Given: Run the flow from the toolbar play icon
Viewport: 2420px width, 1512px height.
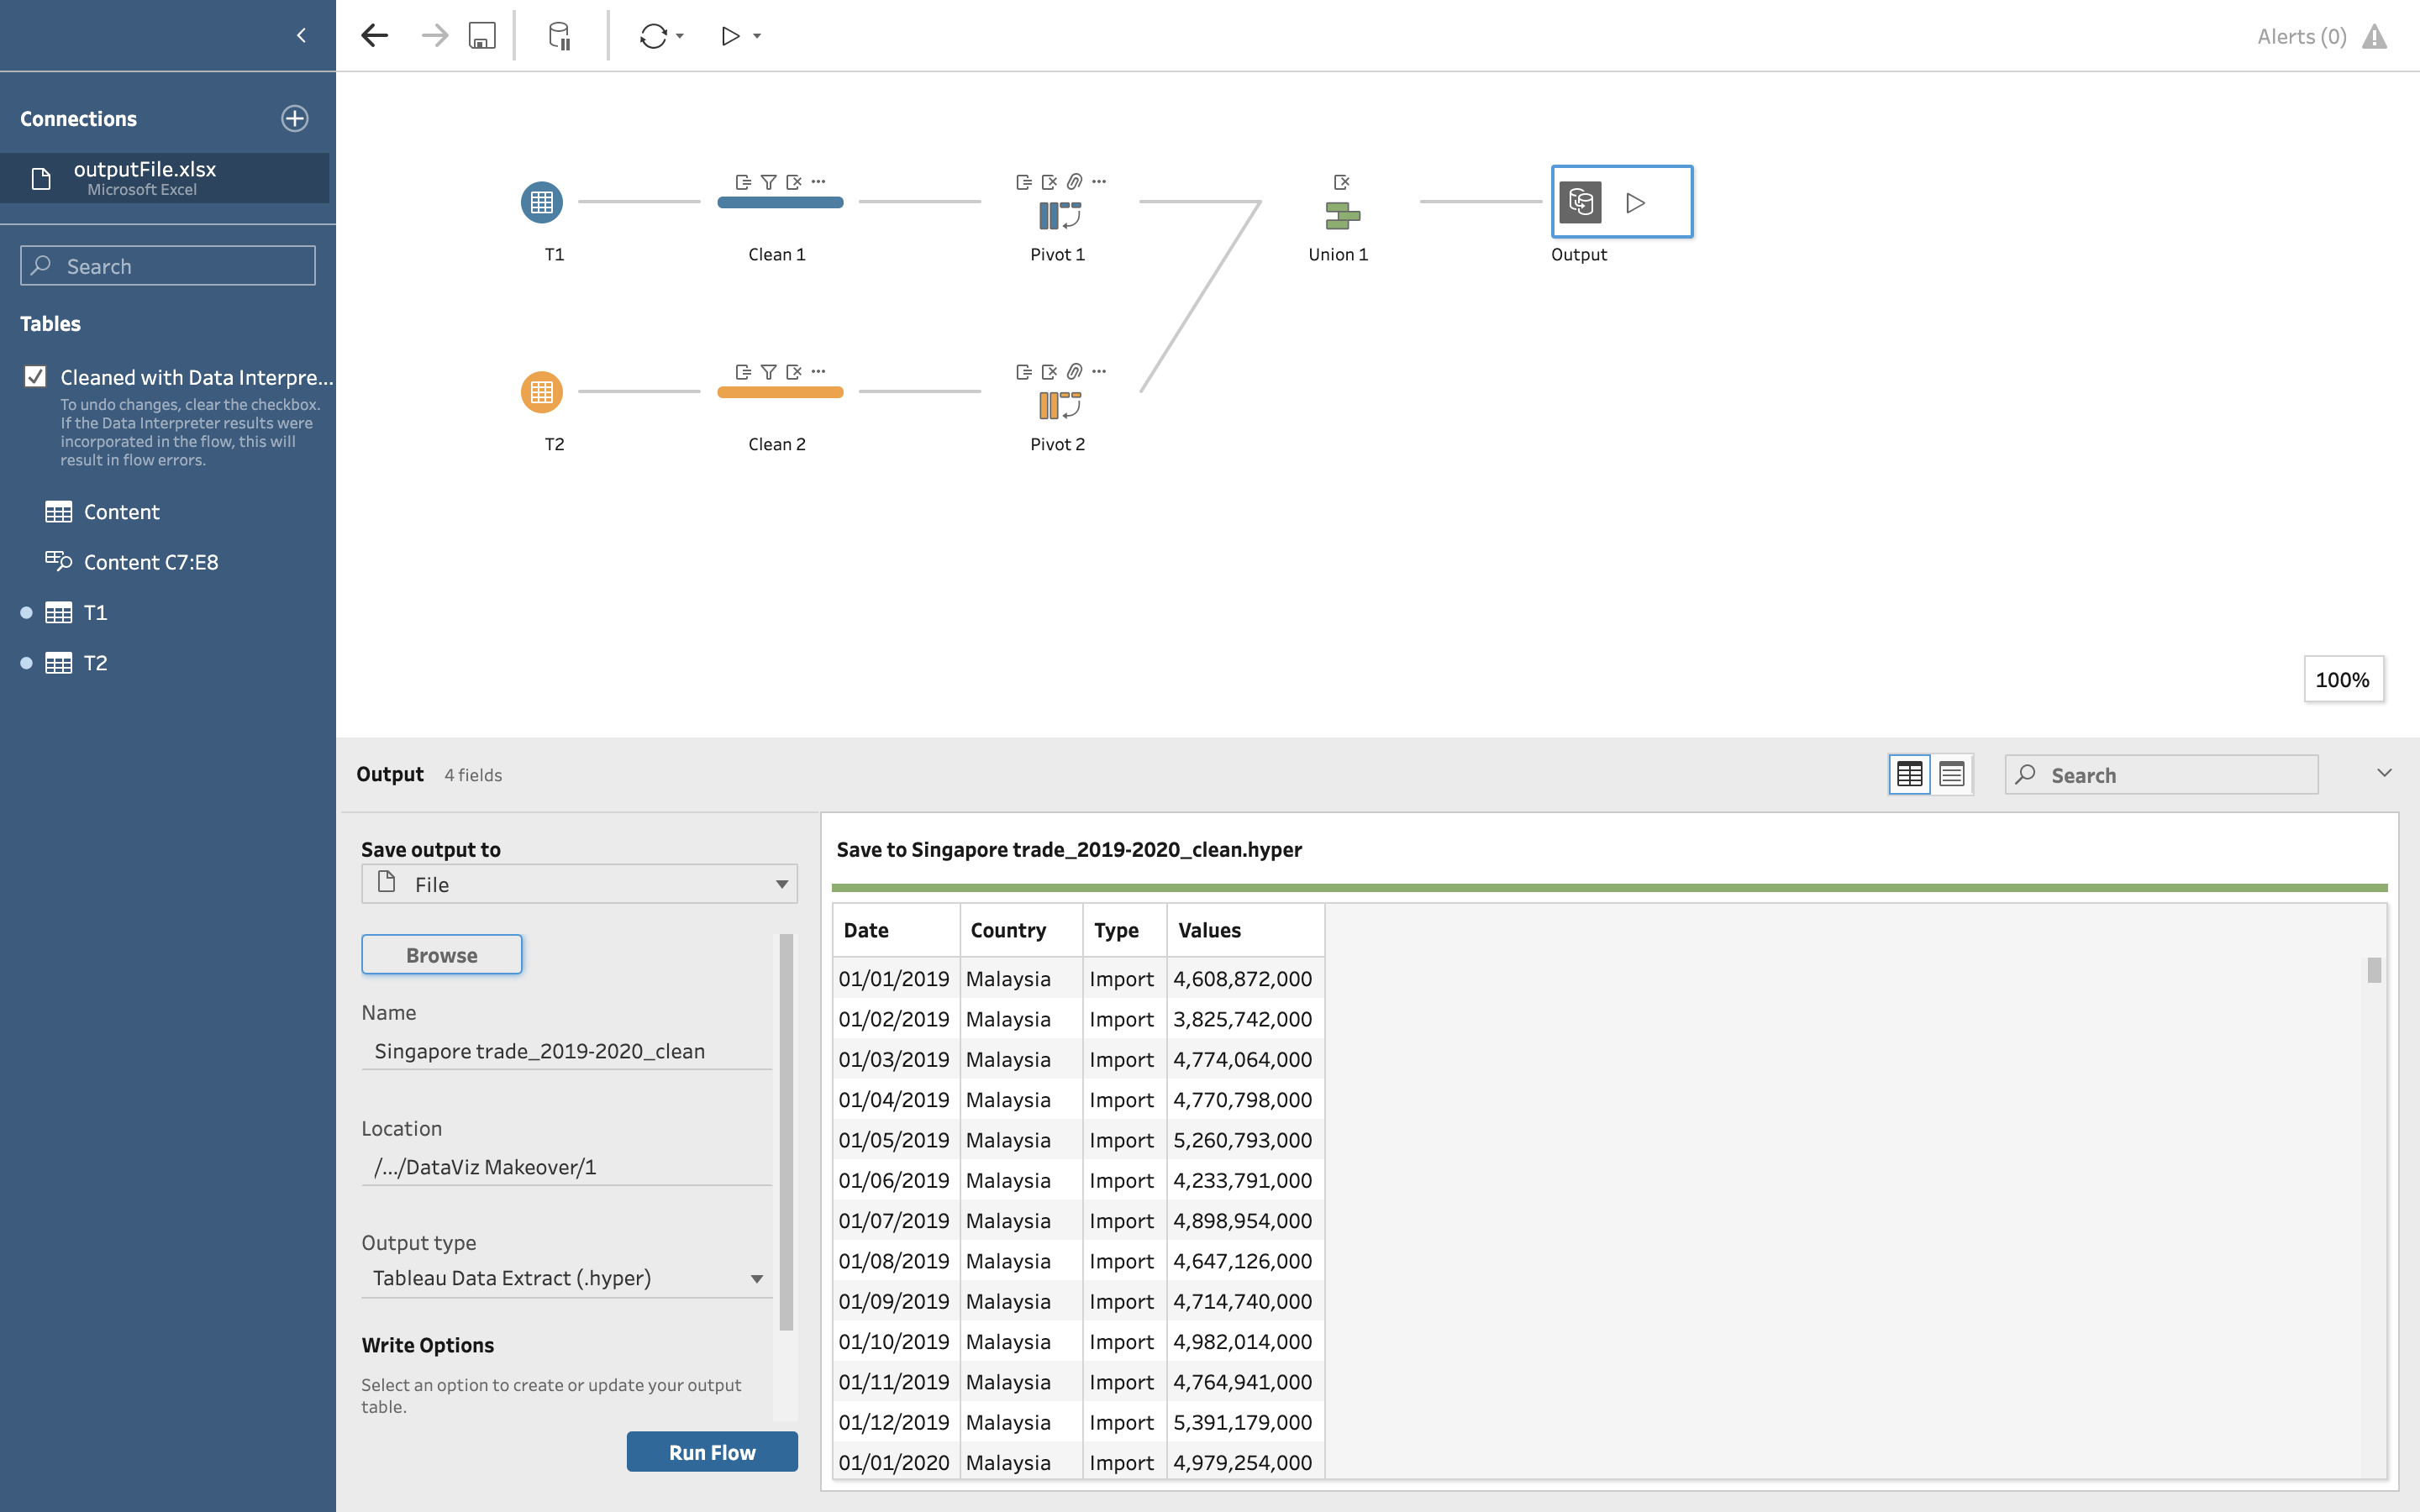Looking at the screenshot, I should pos(731,36).
